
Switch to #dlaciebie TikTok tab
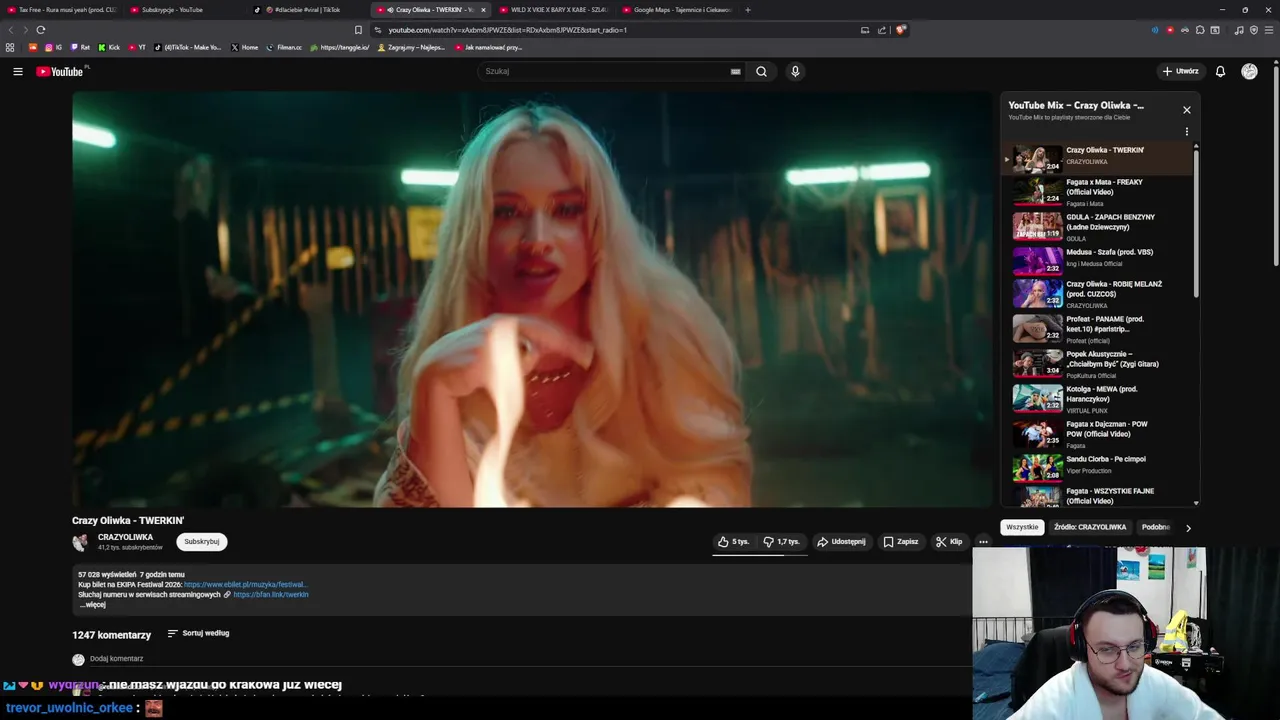click(307, 10)
